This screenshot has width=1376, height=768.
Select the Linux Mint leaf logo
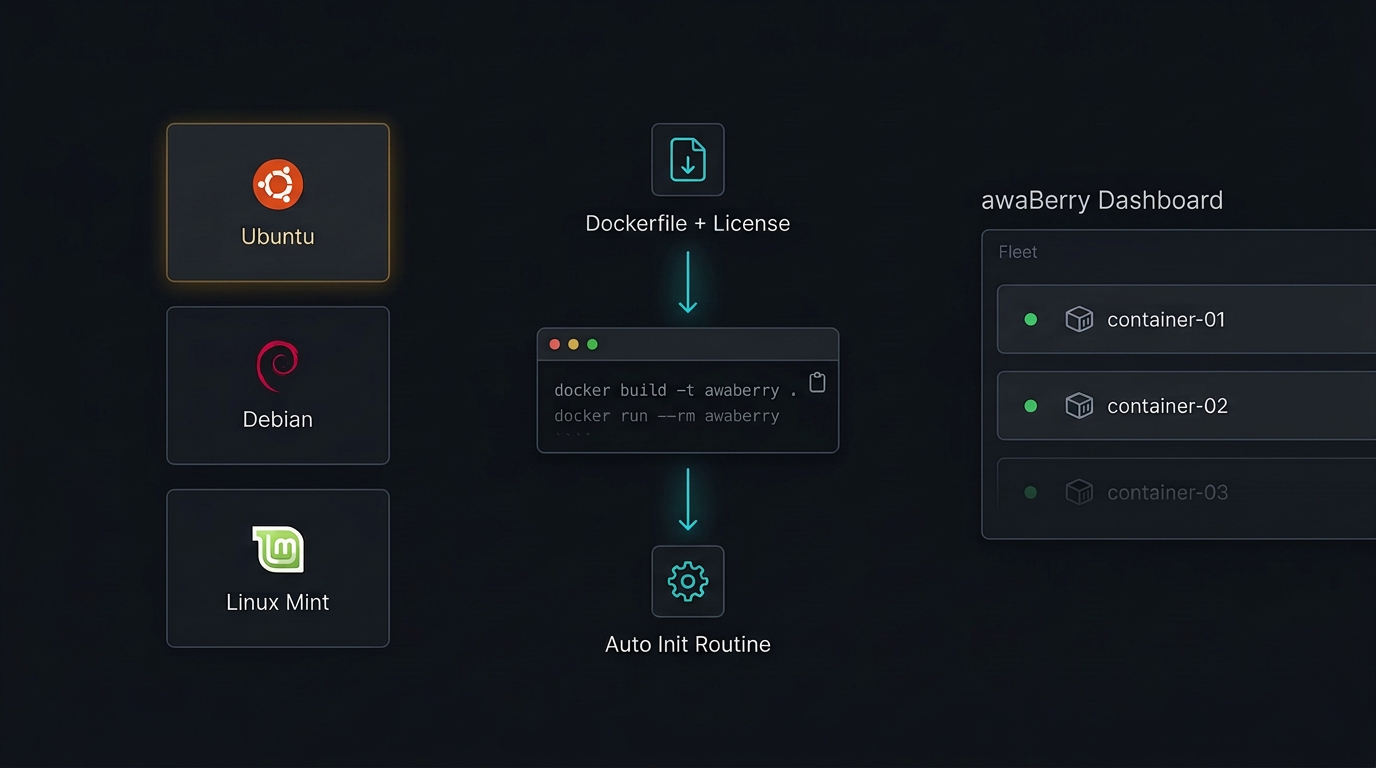pos(277,548)
